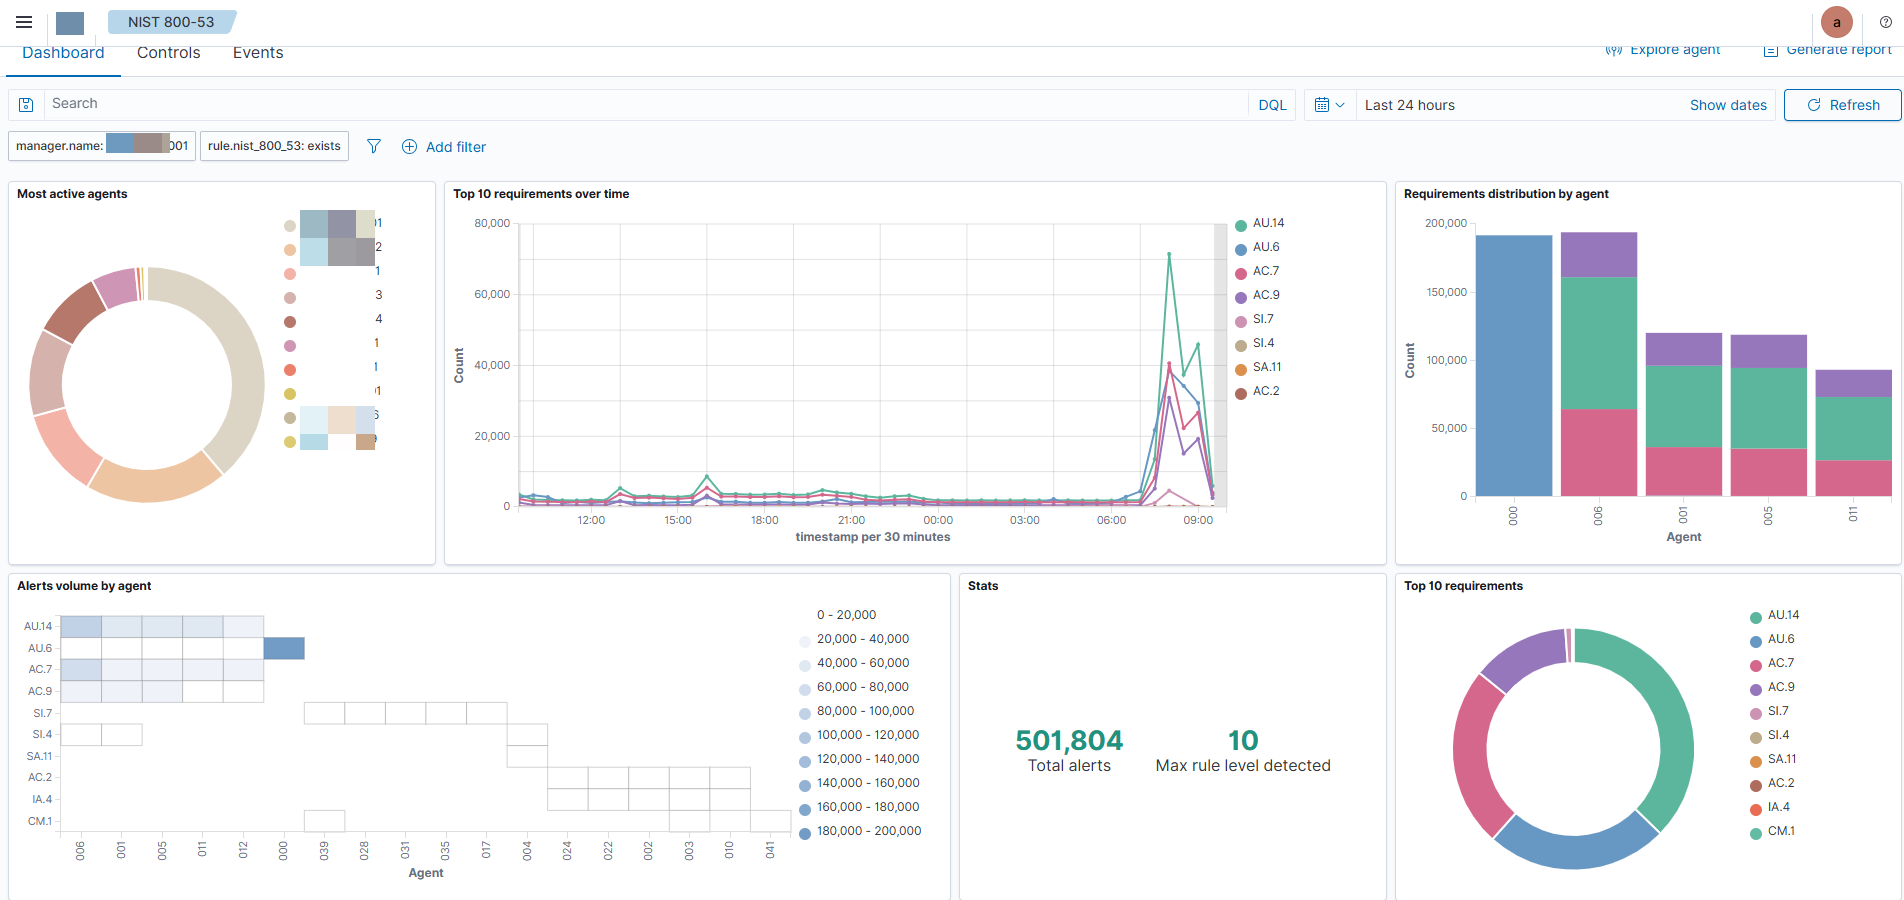Click in the Search query field
Viewport: 1904px width, 900px height.
click(x=640, y=104)
